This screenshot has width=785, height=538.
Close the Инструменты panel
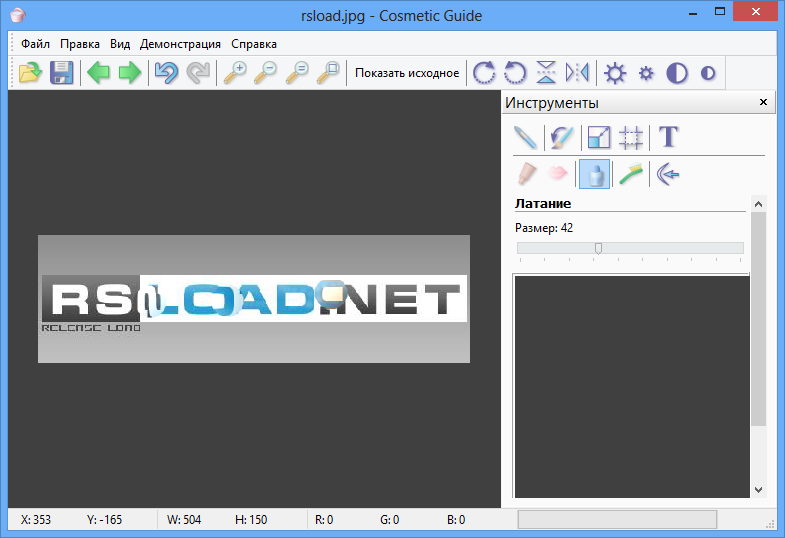point(763,102)
